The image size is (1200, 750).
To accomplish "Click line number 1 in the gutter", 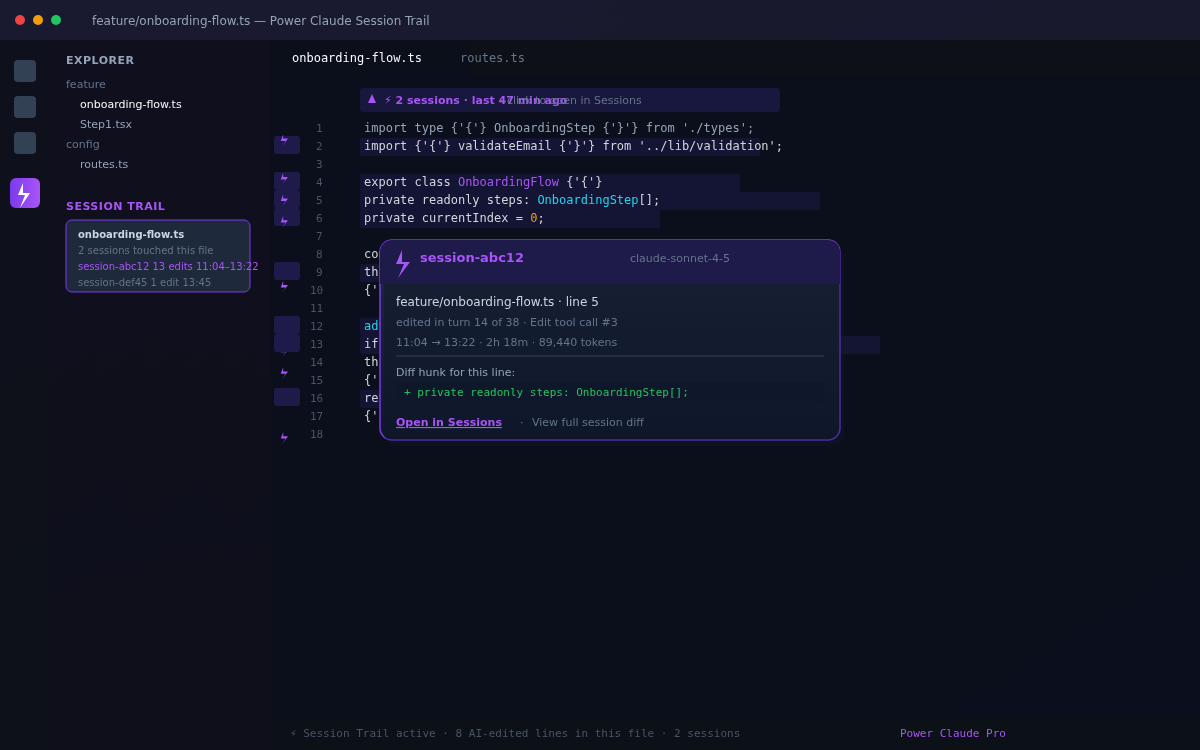I will [319, 129].
